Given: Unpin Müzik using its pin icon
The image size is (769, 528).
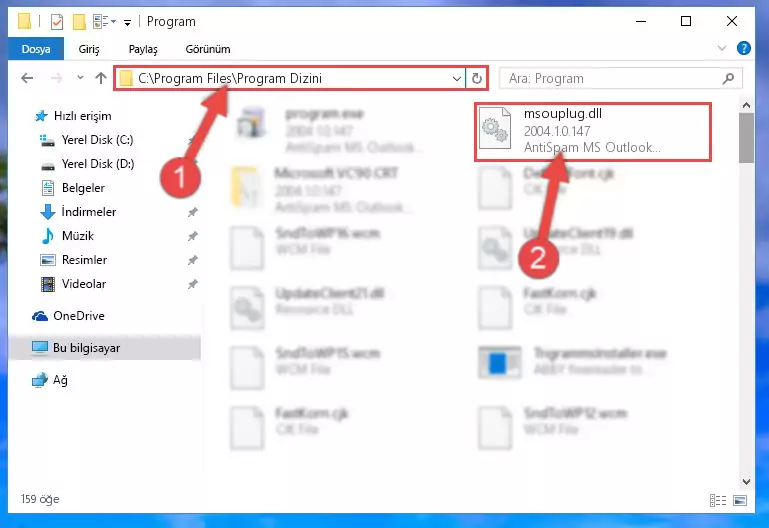Looking at the screenshot, I should [193, 236].
